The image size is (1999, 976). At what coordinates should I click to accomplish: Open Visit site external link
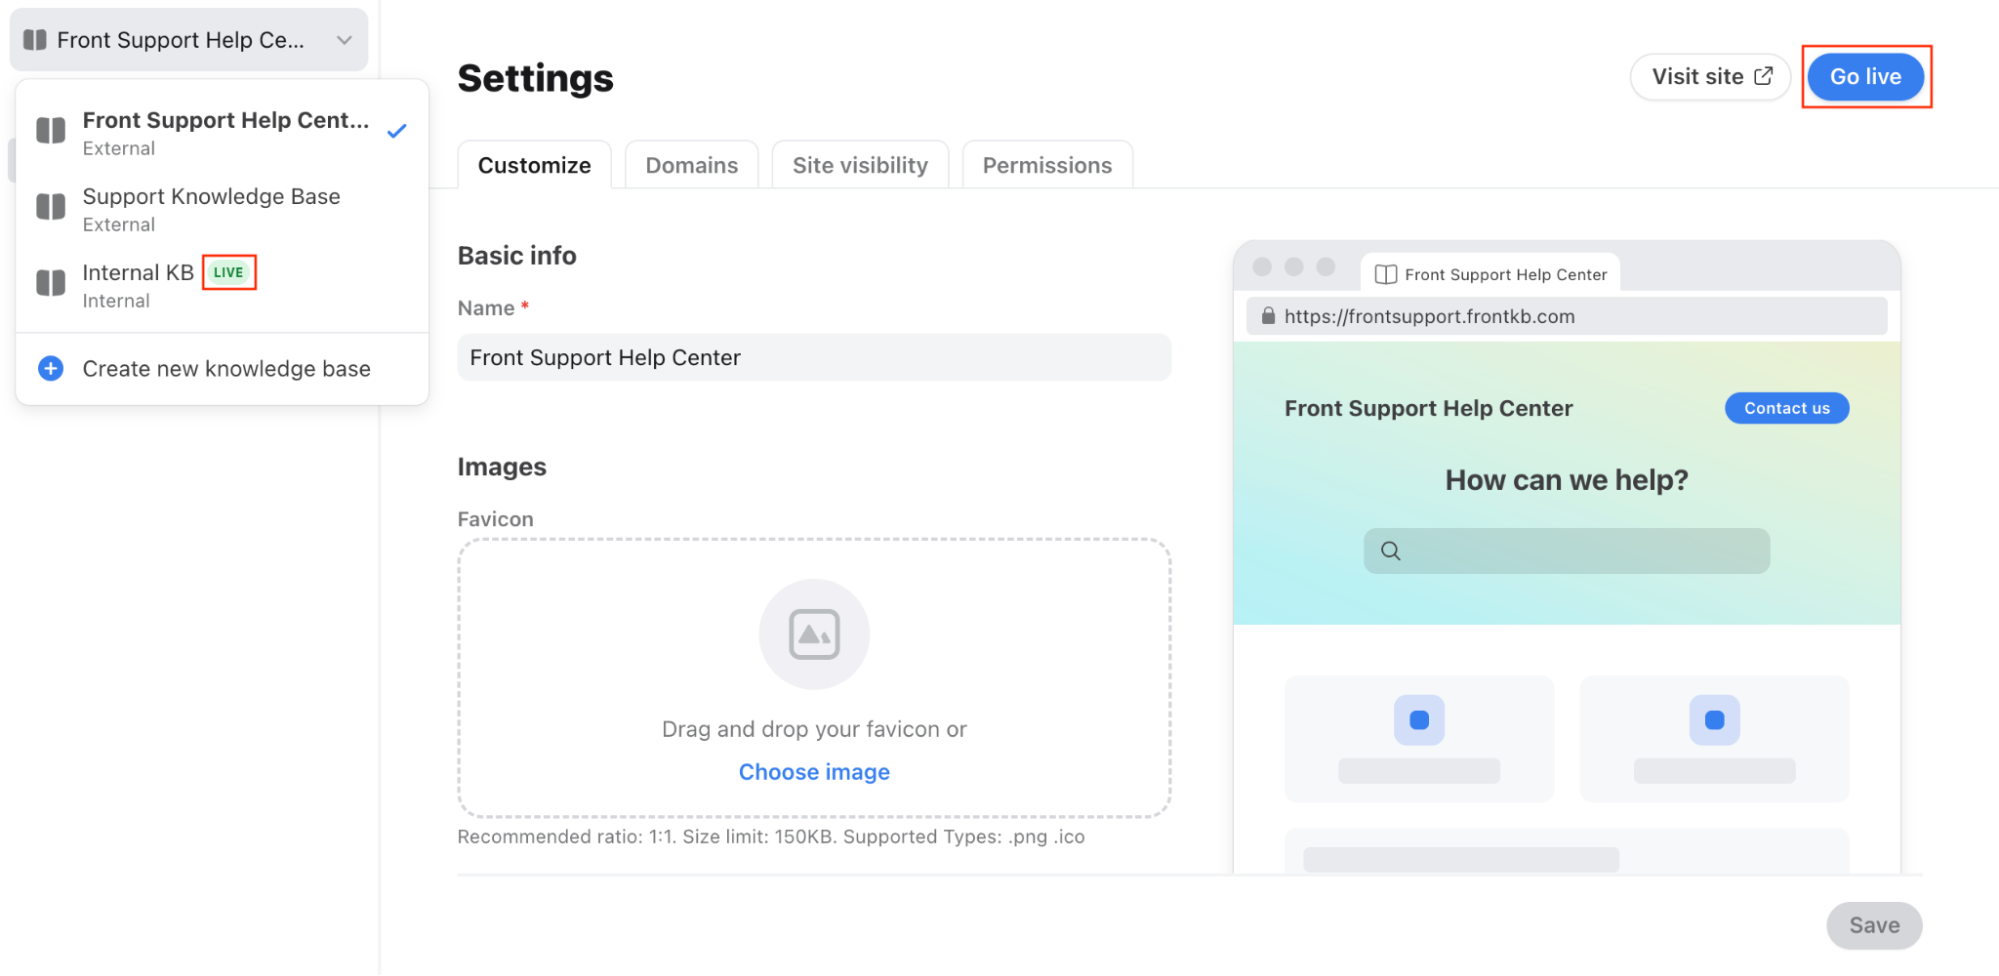1710,77
